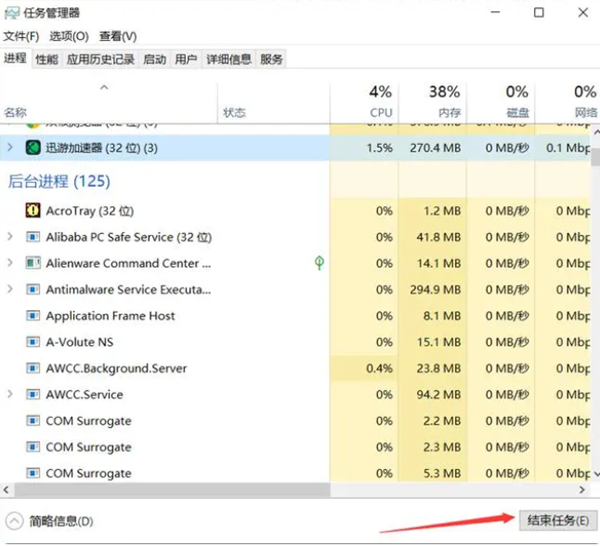This screenshot has height=546, width=600.
Task: Switch to the 详细信息 tab
Action: click(229, 59)
